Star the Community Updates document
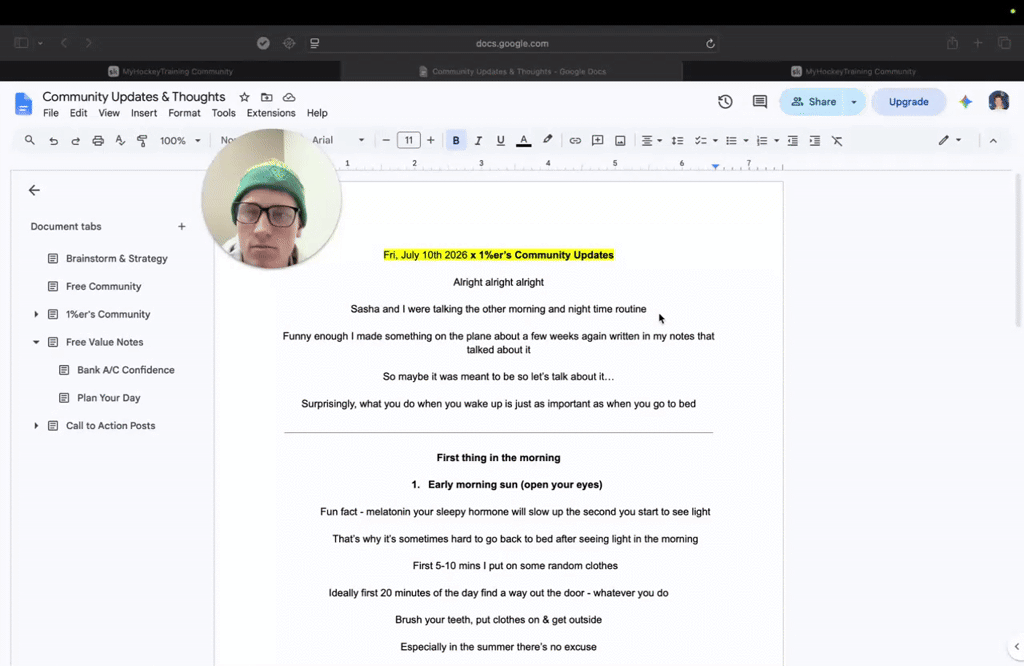Viewport: 1024px width, 666px height. point(244,97)
